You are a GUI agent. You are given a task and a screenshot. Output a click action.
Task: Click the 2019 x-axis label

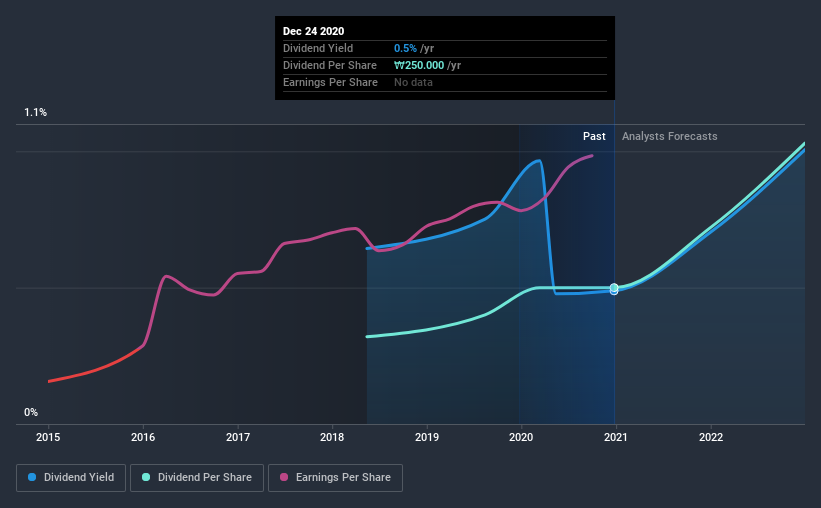coord(427,437)
